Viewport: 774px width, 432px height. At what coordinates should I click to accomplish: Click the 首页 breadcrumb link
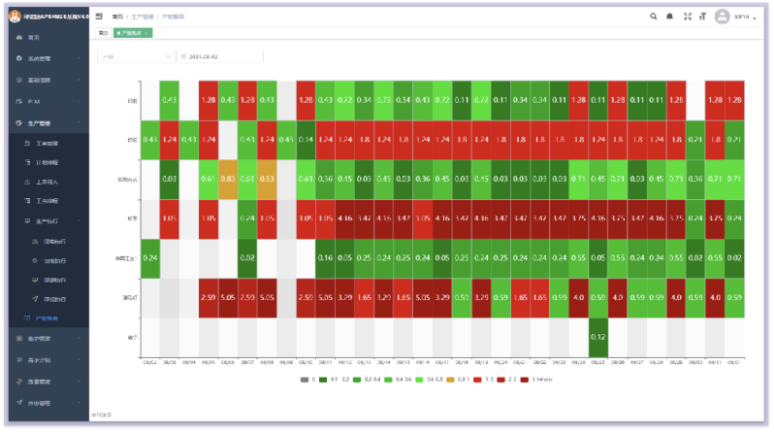coord(118,16)
